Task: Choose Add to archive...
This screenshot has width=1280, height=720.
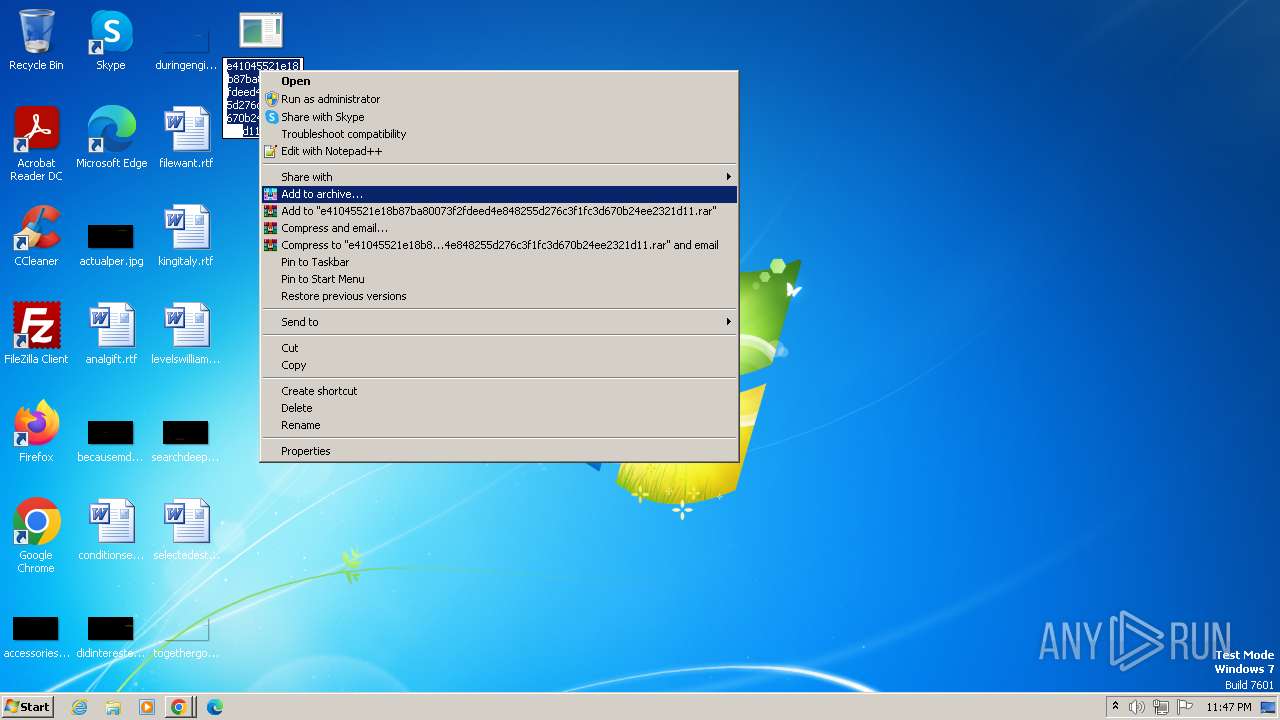Action: [x=499, y=194]
